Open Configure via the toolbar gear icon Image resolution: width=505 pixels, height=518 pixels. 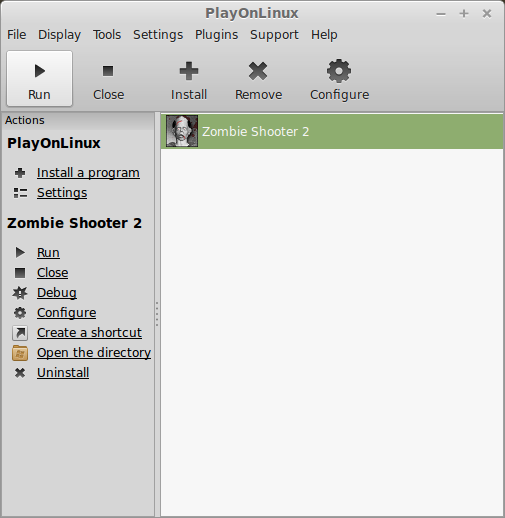tap(339, 71)
